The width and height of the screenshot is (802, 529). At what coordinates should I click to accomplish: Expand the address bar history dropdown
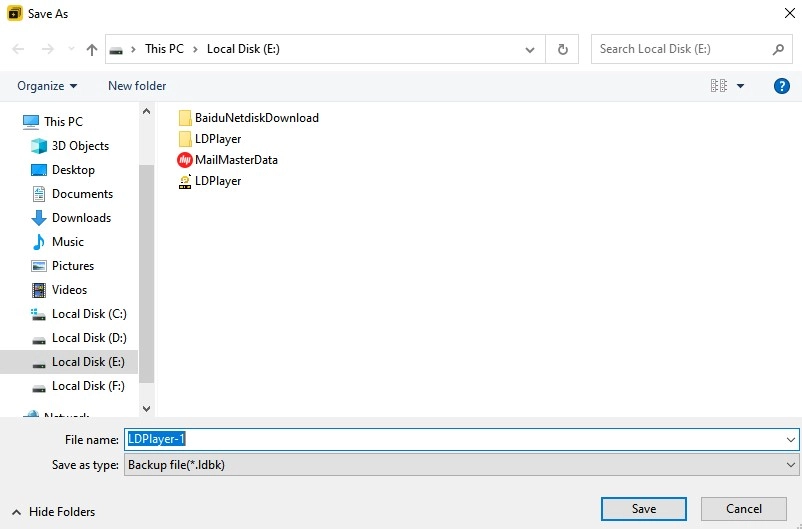(530, 50)
